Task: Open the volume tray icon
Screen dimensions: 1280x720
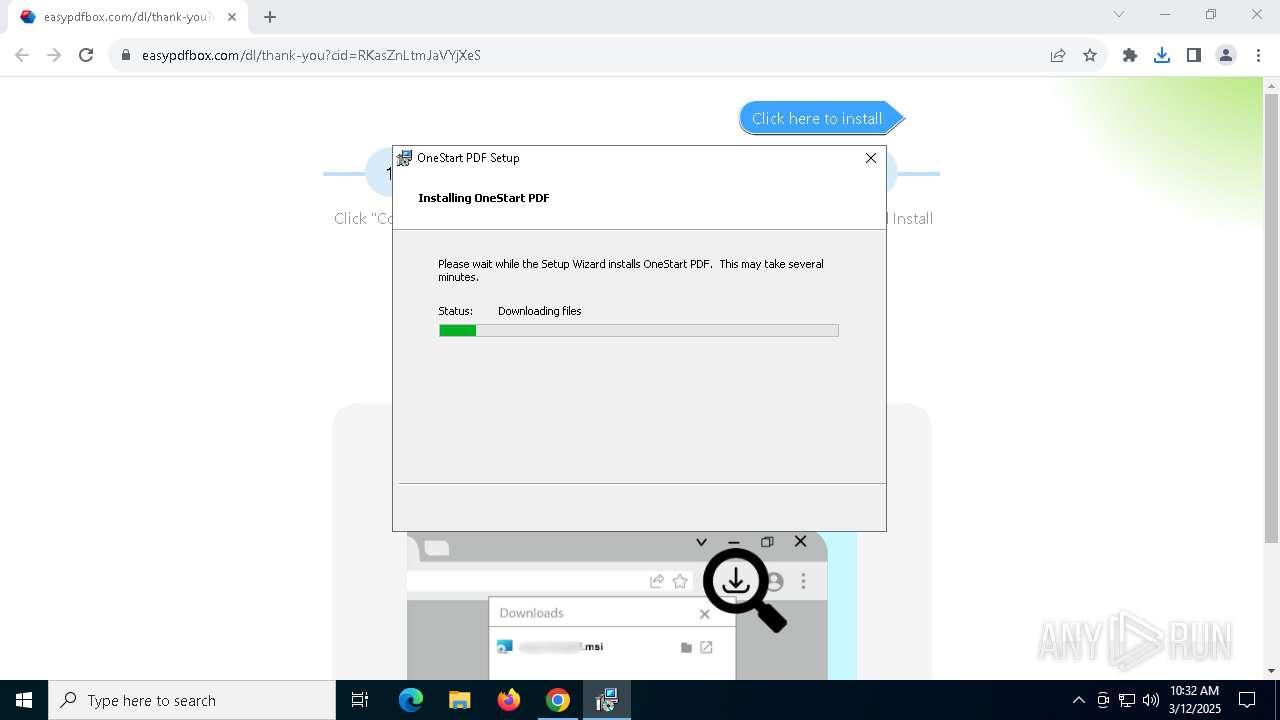Action: coord(1151,700)
